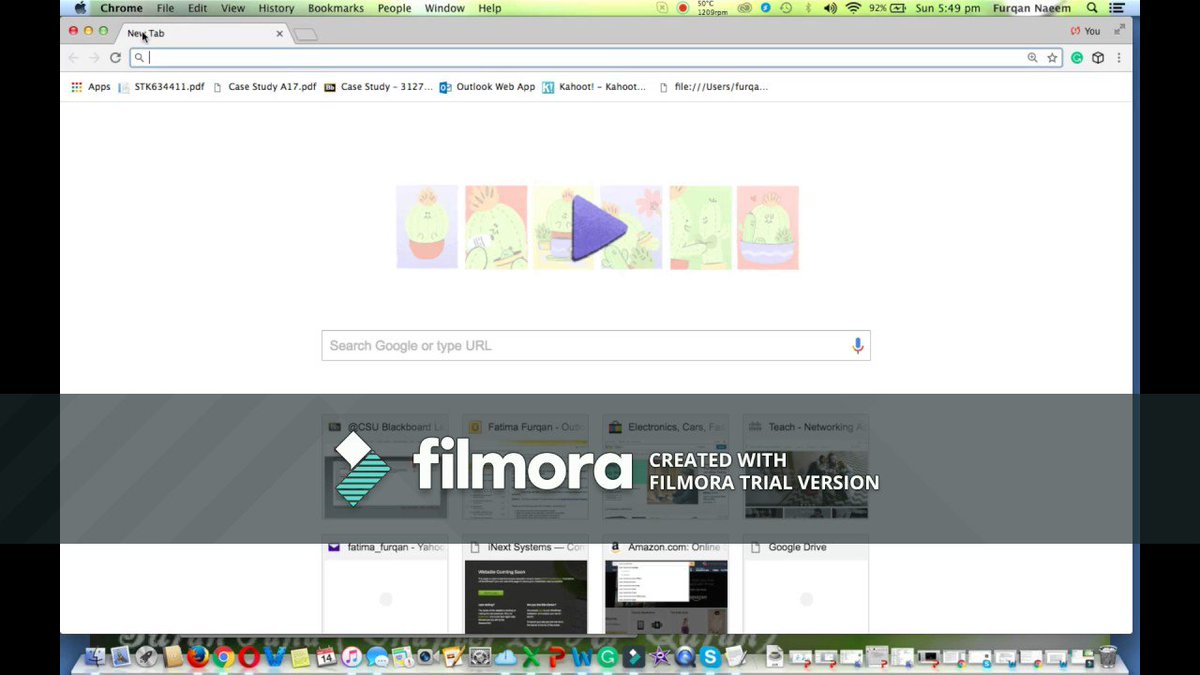Image resolution: width=1200 pixels, height=675 pixels.
Task: Open the Edit menu
Action: (198, 8)
